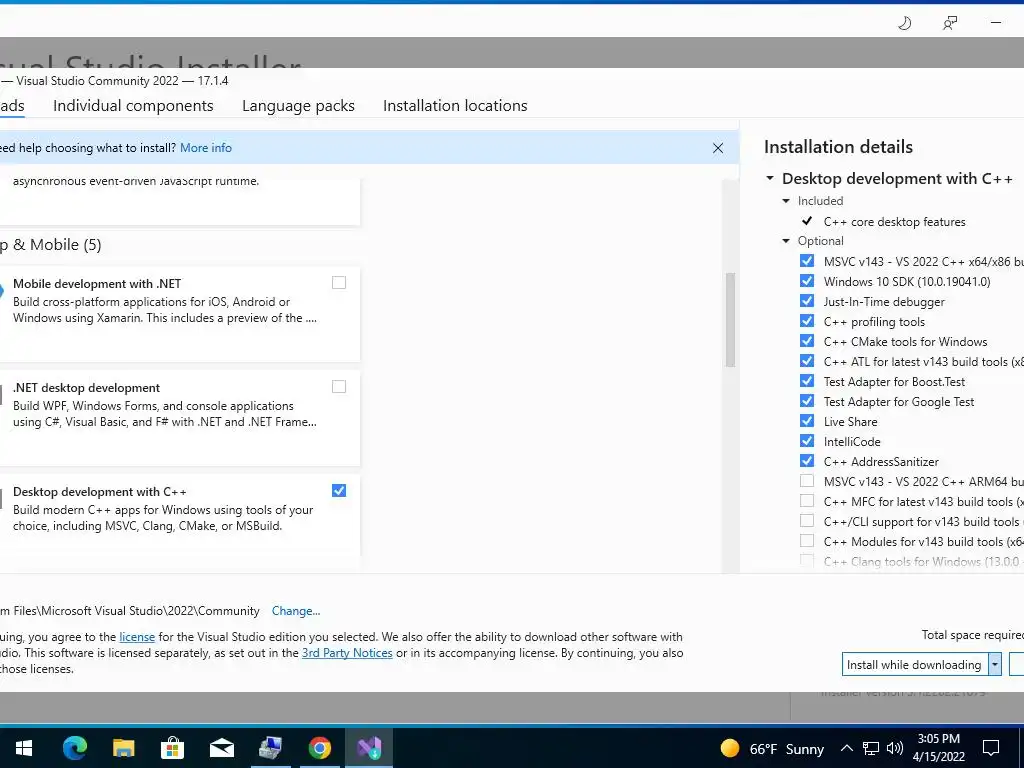
Task: Switch to Individual components tab
Action: tap(133, 106)
